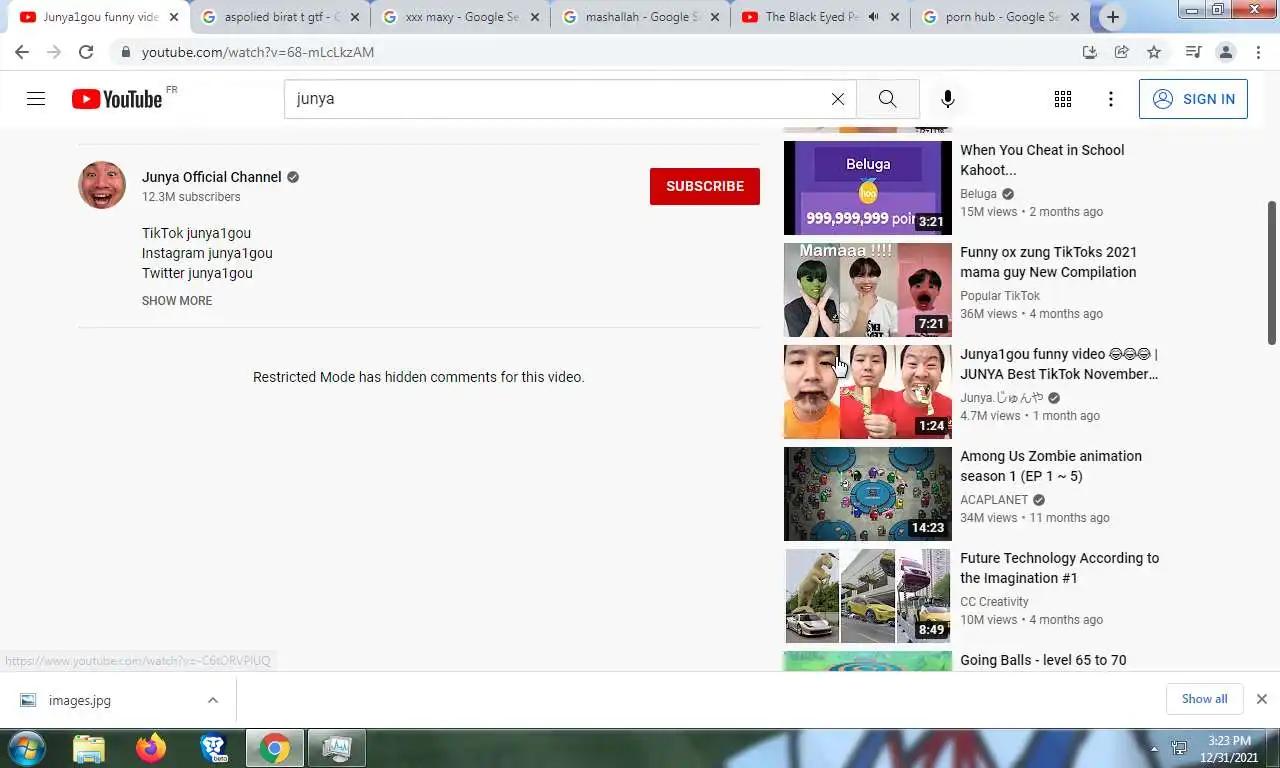This screenshot has height=768, width=1280.
Task: Clear the search box with the X icon
Action: (x=838, y=99)
